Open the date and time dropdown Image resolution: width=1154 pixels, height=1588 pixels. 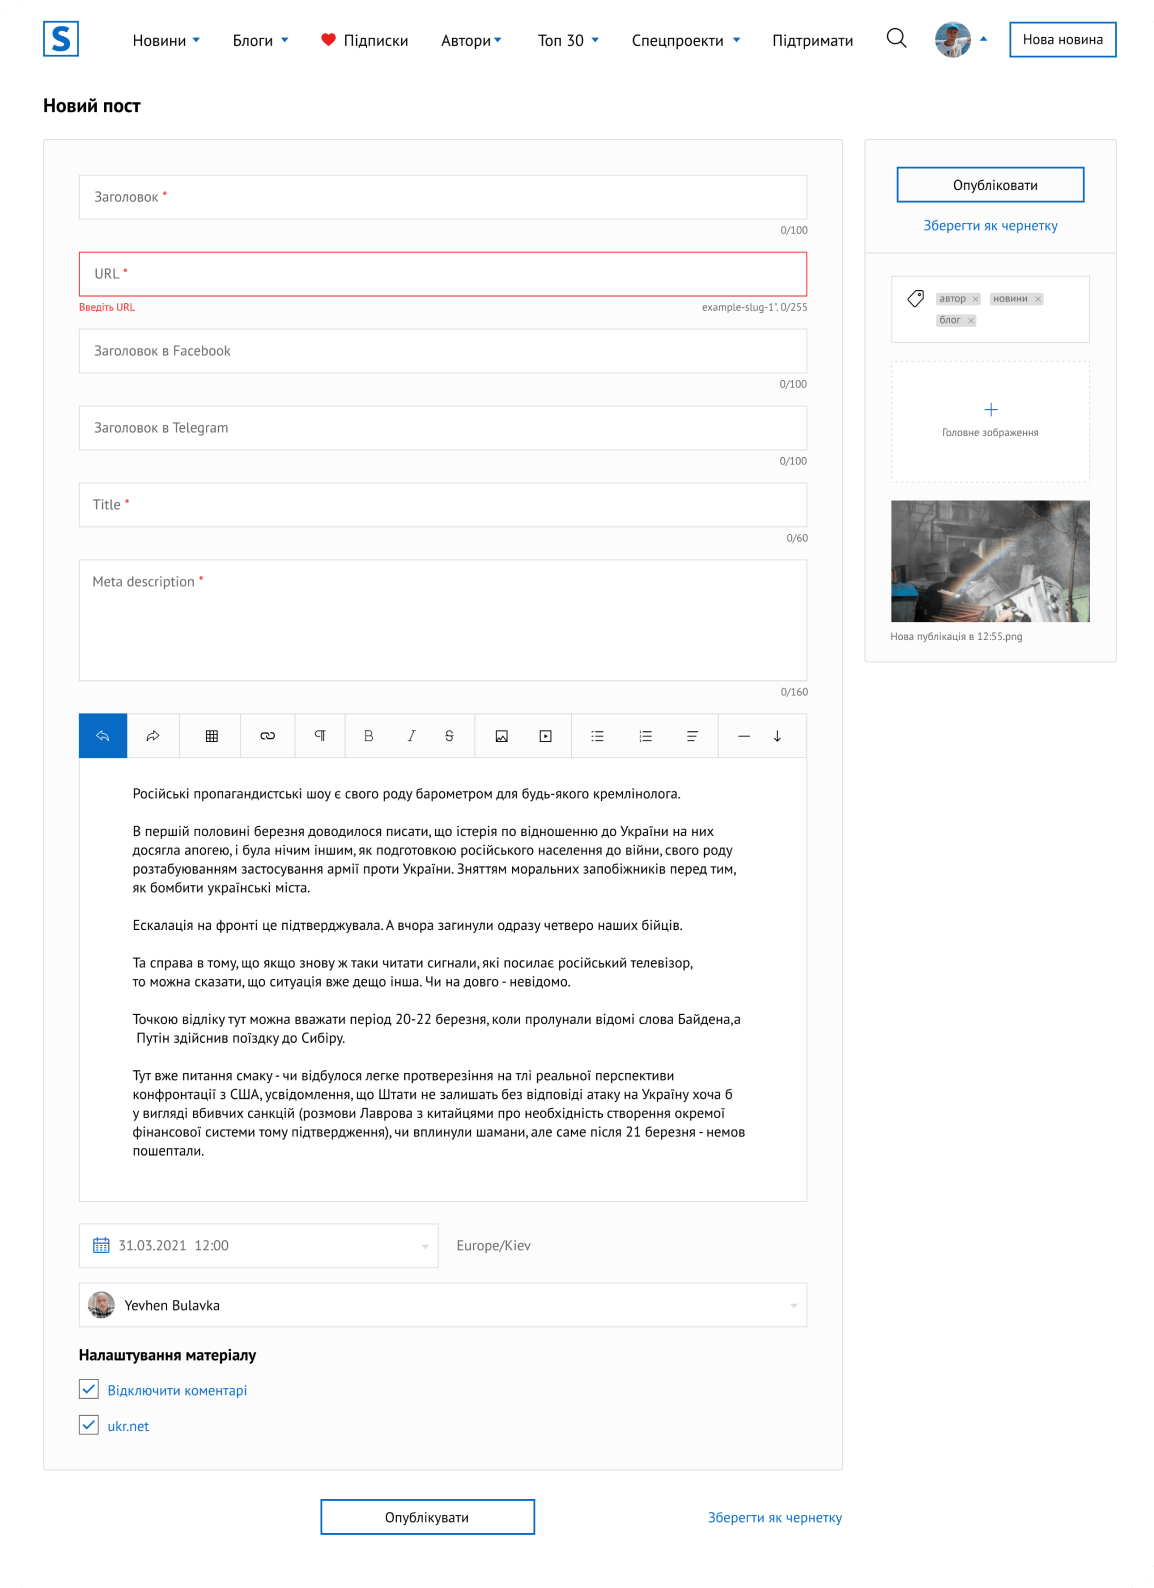tap(425, 1246)
